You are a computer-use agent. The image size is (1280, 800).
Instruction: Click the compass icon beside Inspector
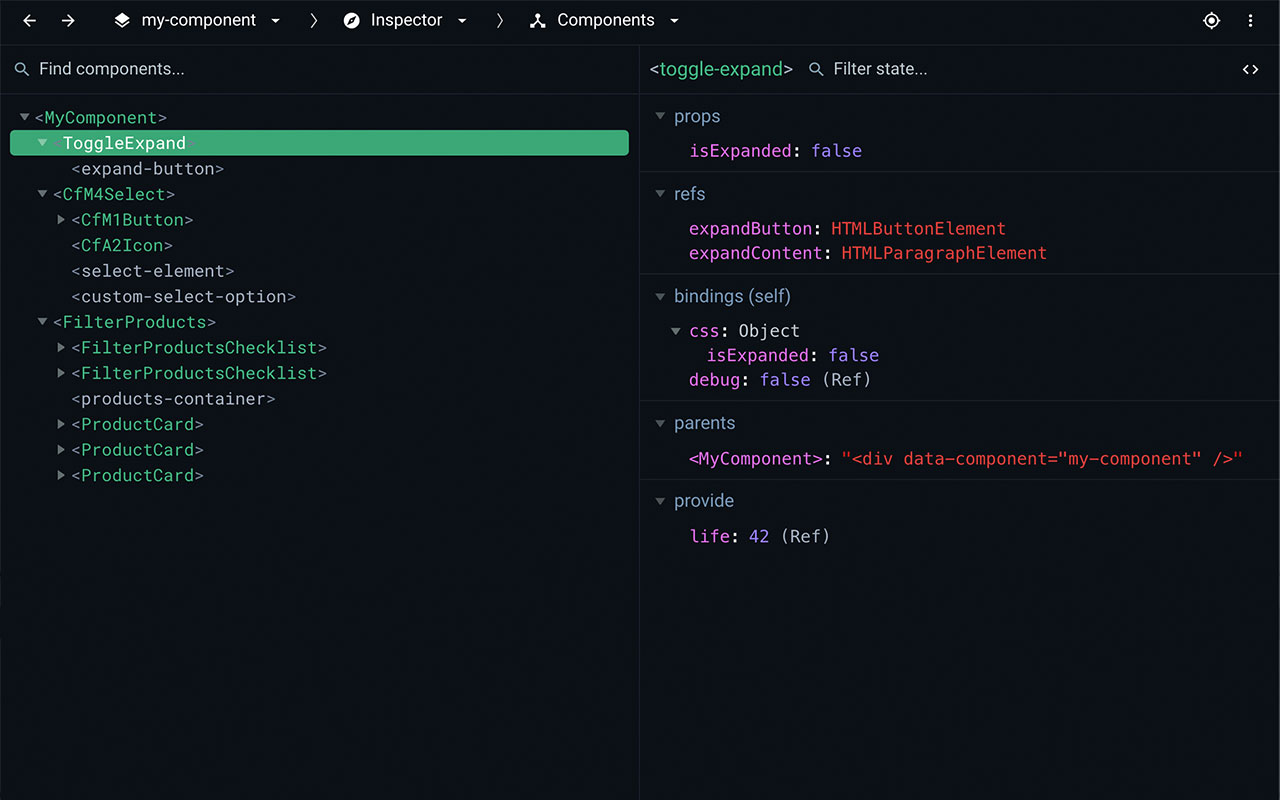351,20
